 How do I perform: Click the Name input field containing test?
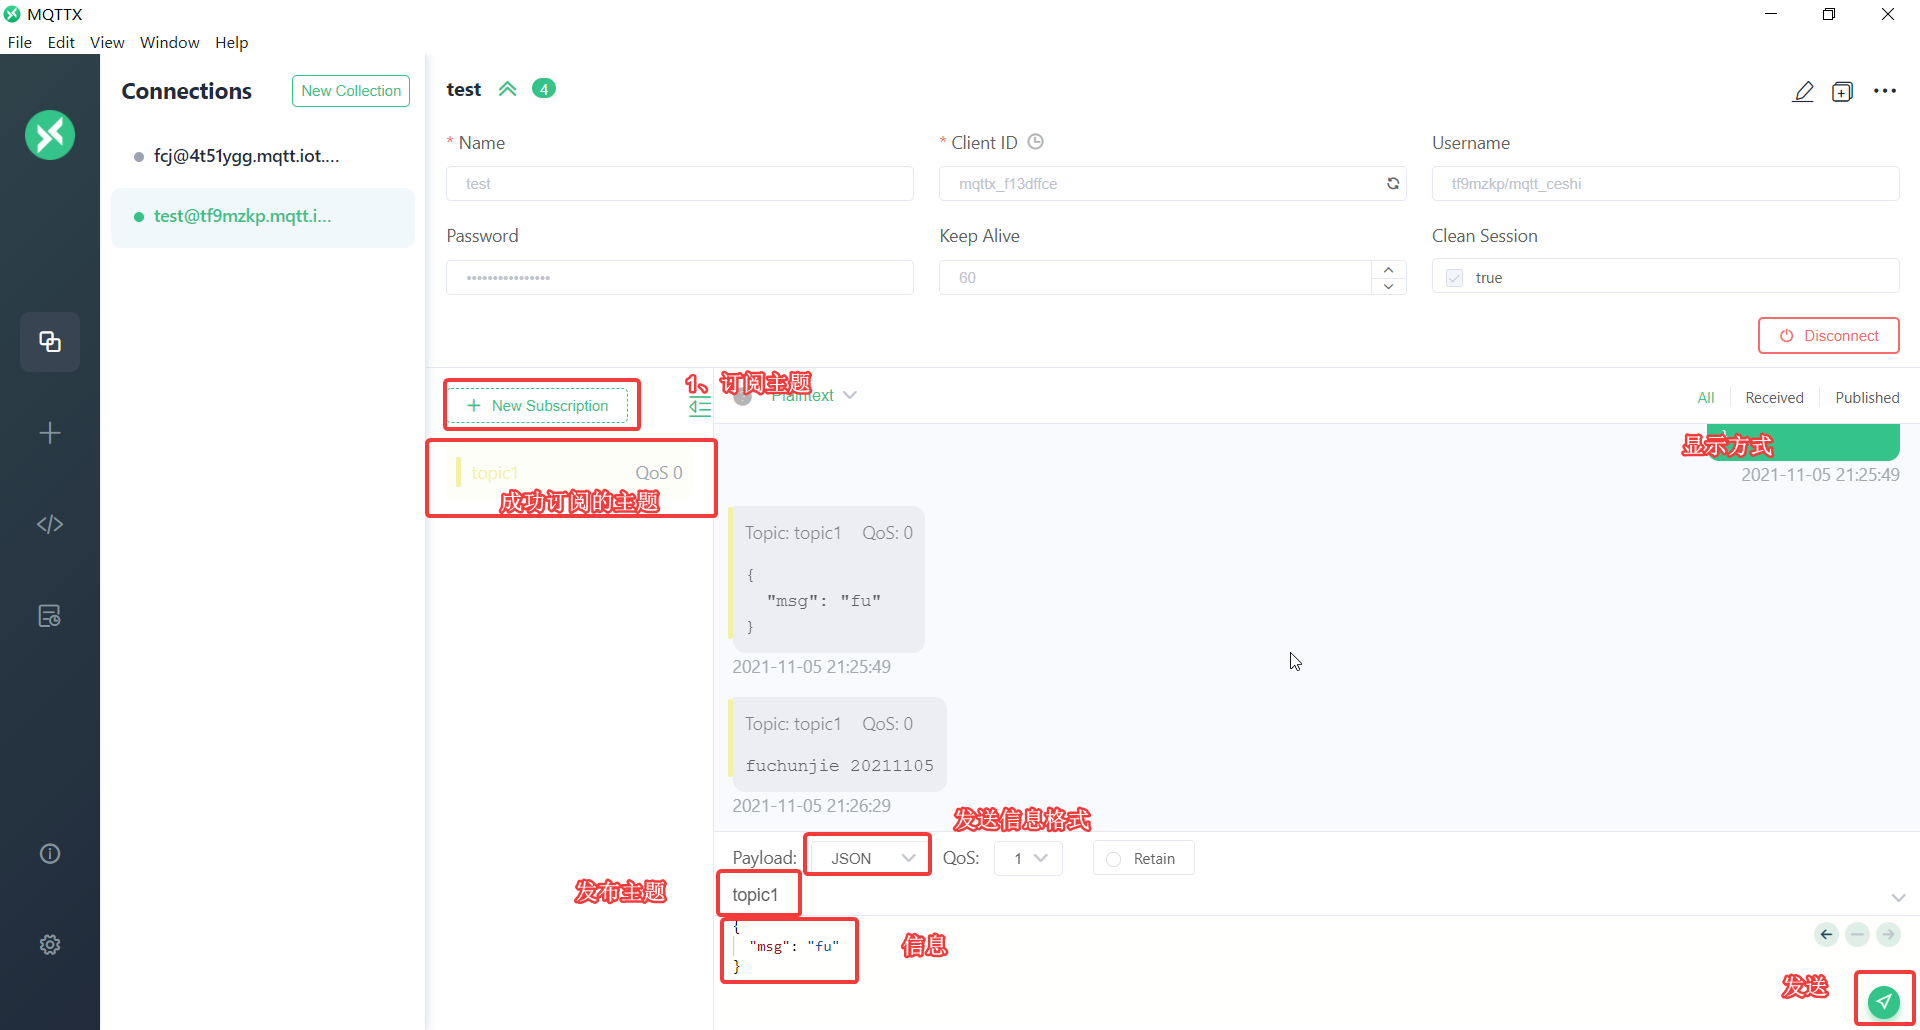click(x=680, y=184)
